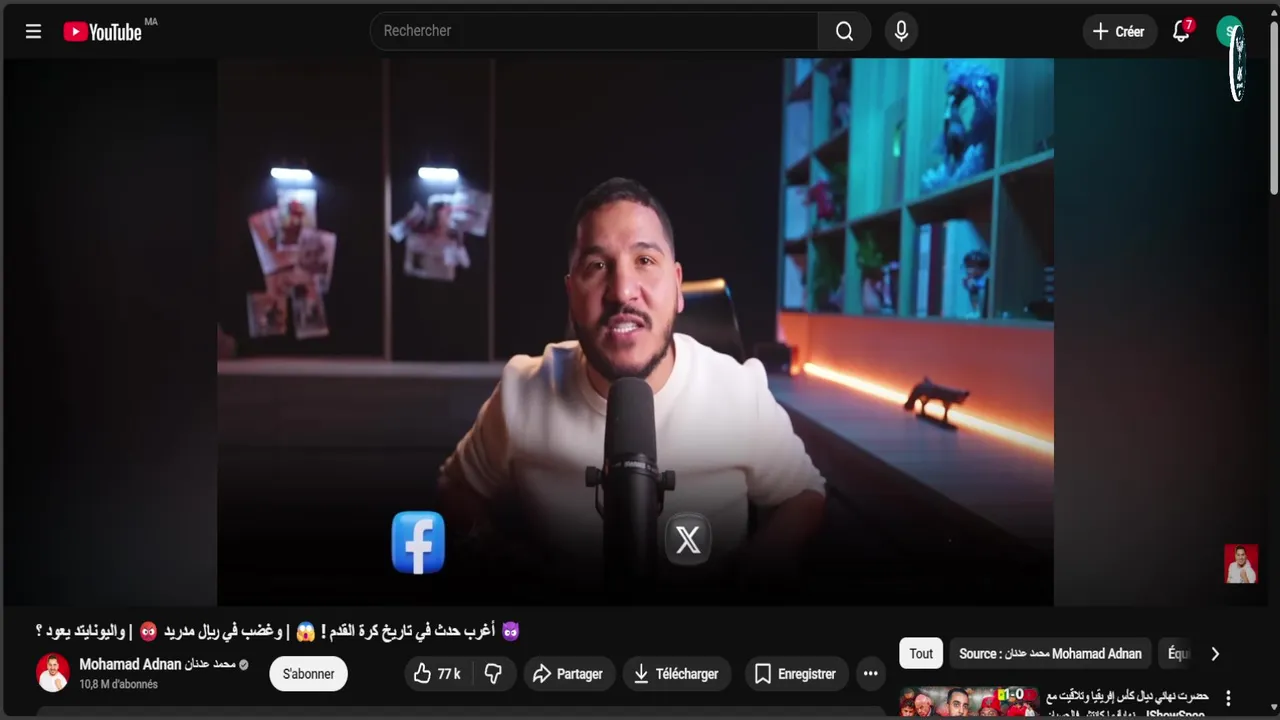
Task: Open the account avatar menu
Action: pos(1229,31)
